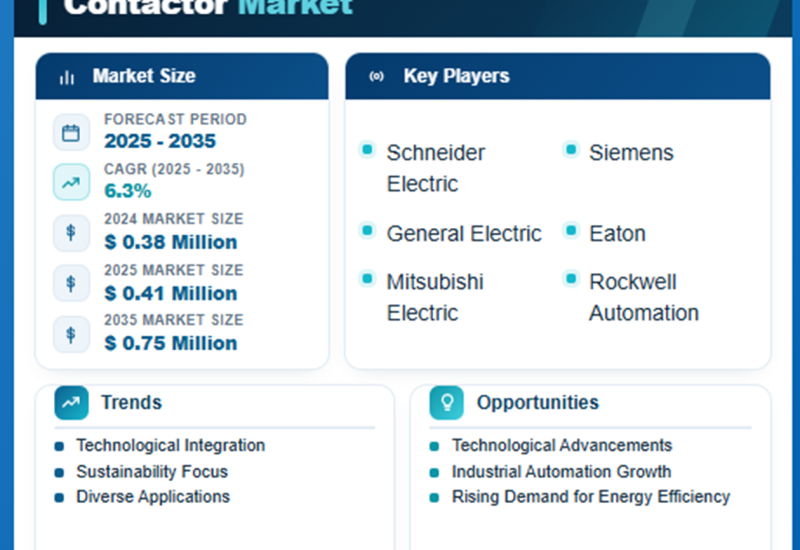Screen dimensions: 800x550
Task: Click the dollar icon for 2035 Market Size
Action: click(71, 334)
